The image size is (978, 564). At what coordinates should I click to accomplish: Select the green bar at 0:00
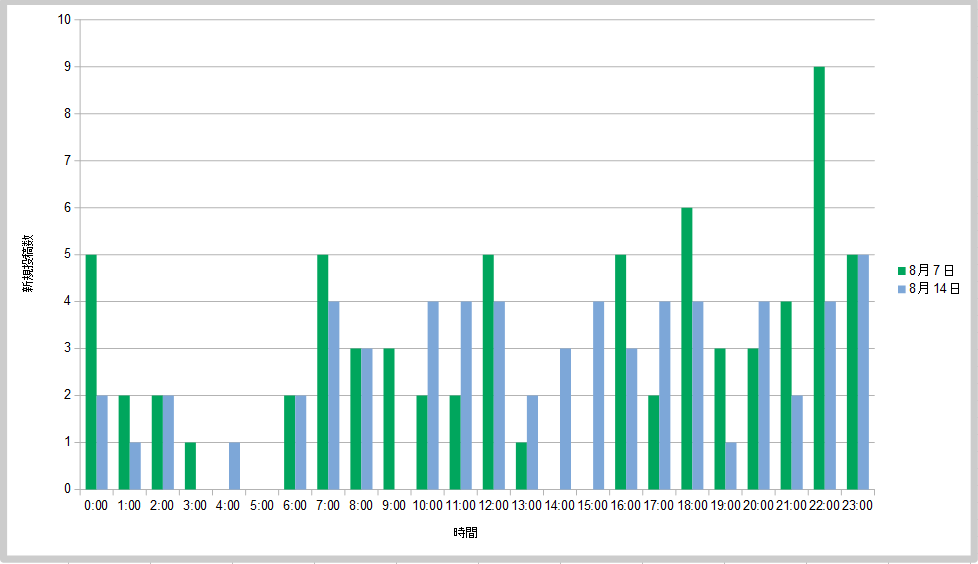pos(91,372)
